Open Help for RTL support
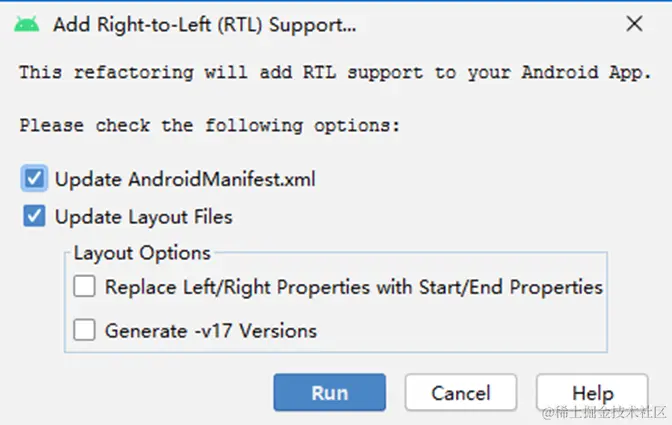This screenshot has height=425, width=672. tap(592, 392)
